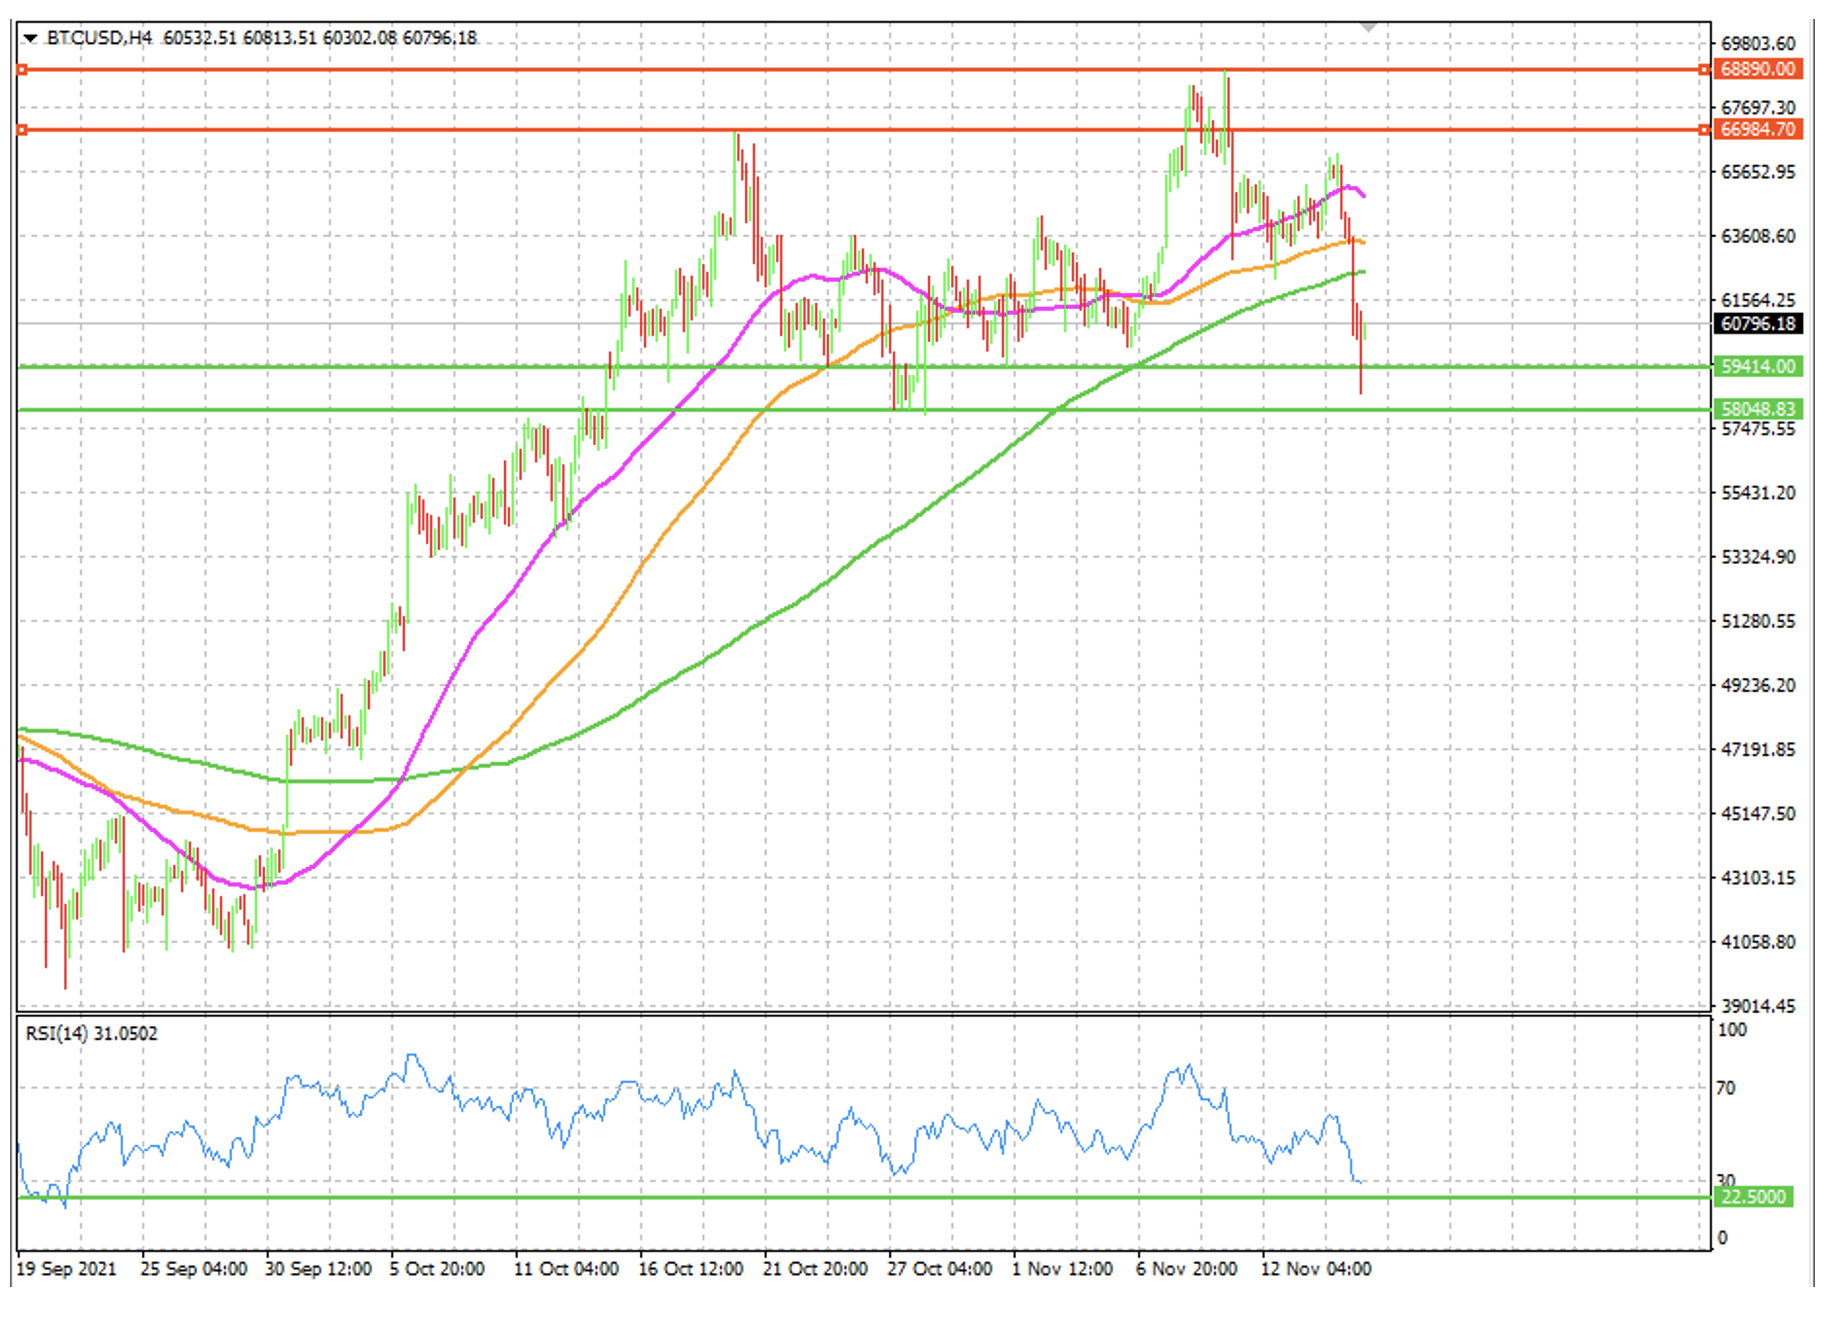This screenshot has width=1844, height=1318.
Task: Click the RSI(14) 31.0502 indicator label
Action: click(x=92, y=1033)
